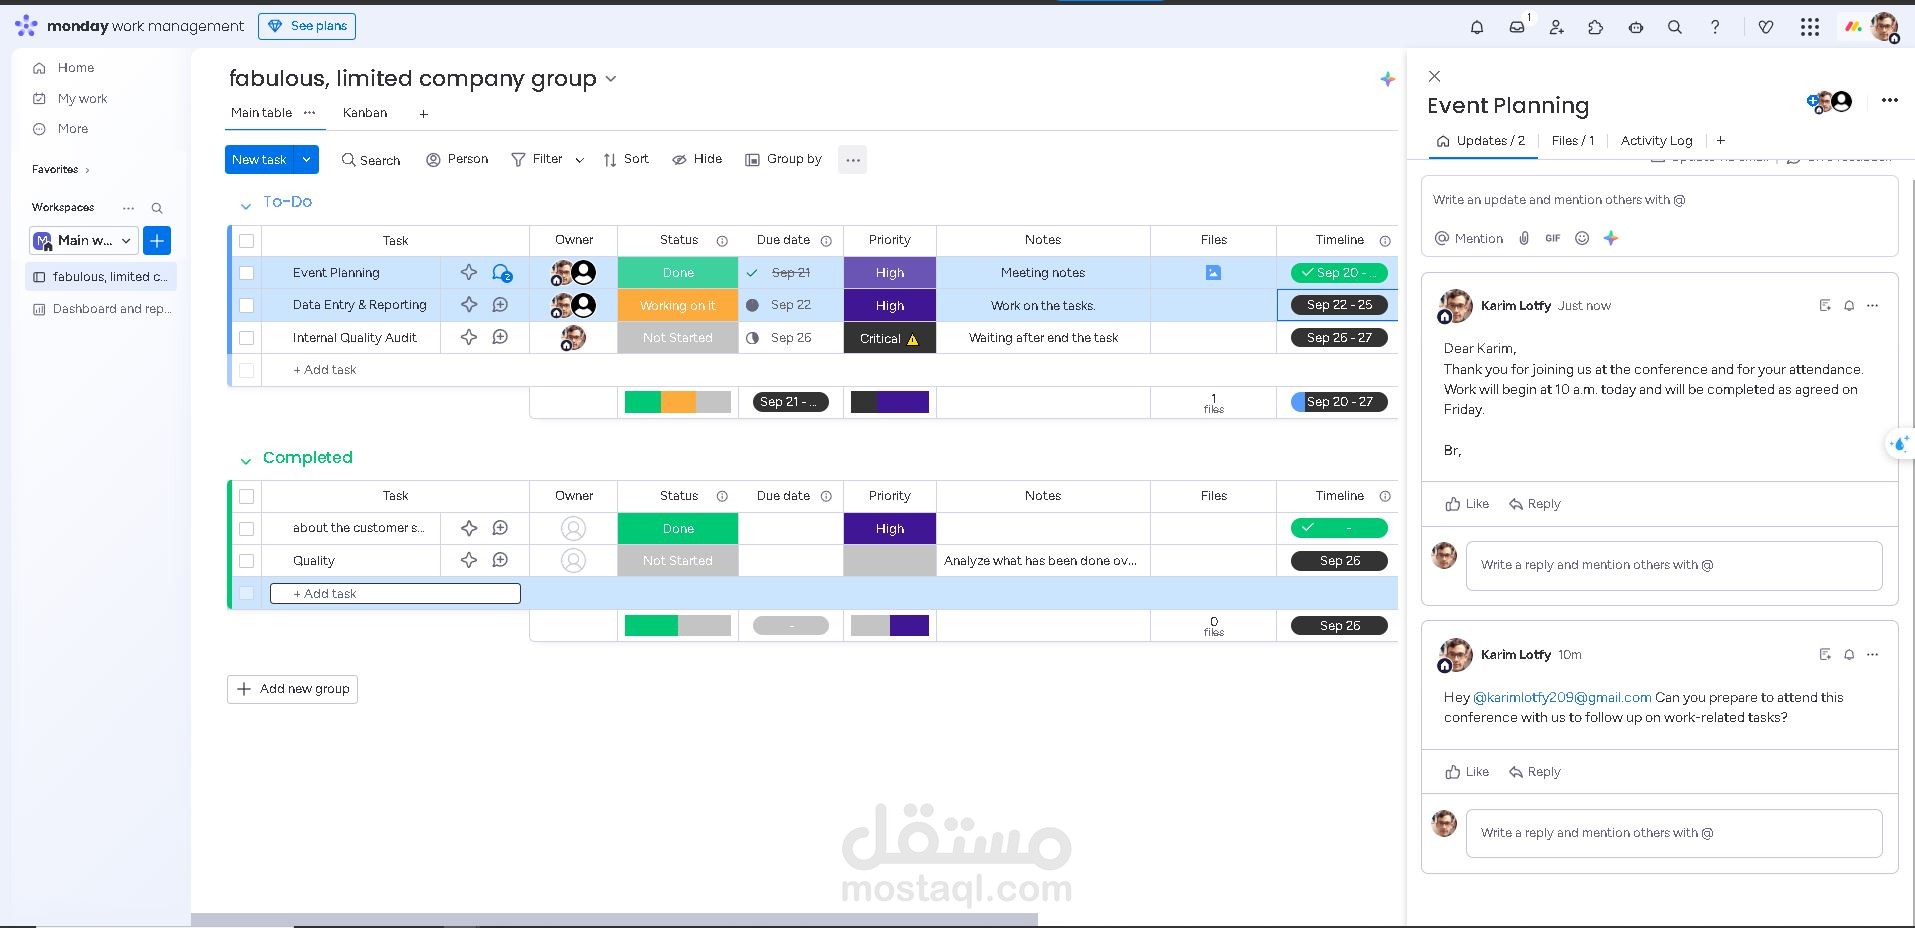The width and height of the screenshot is (1915, 928).
Task: Open karimlotfy209@gmail.com mention link
Action: click(1562, 698)
